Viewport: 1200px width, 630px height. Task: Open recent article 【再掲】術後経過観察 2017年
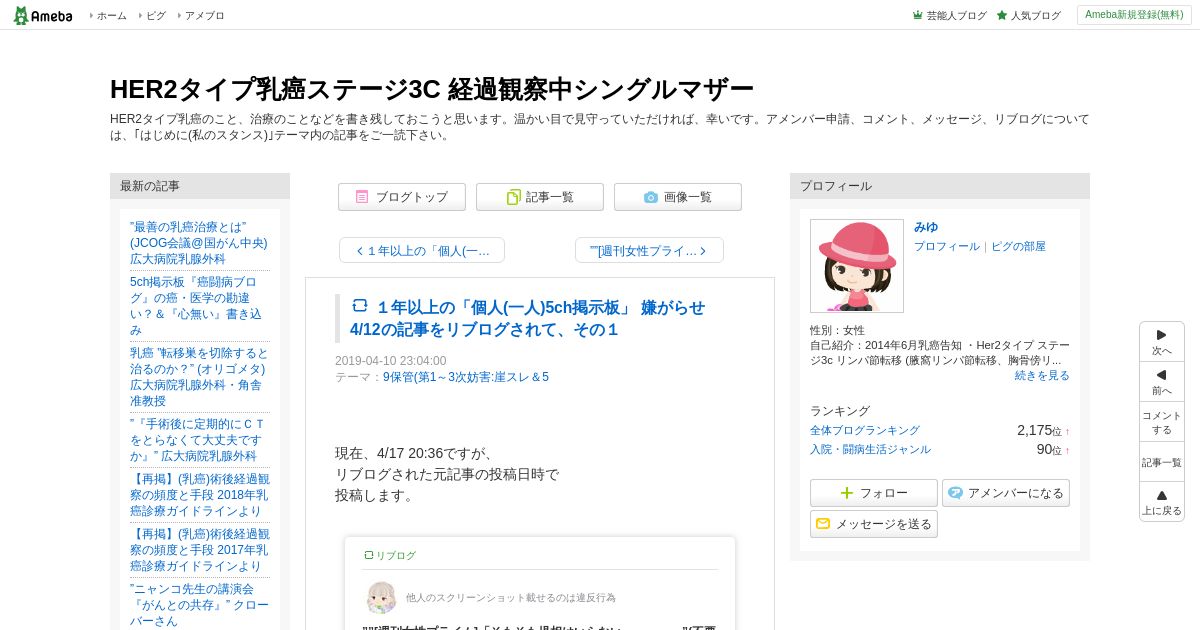pyautogui.click(x=199, y=550)
